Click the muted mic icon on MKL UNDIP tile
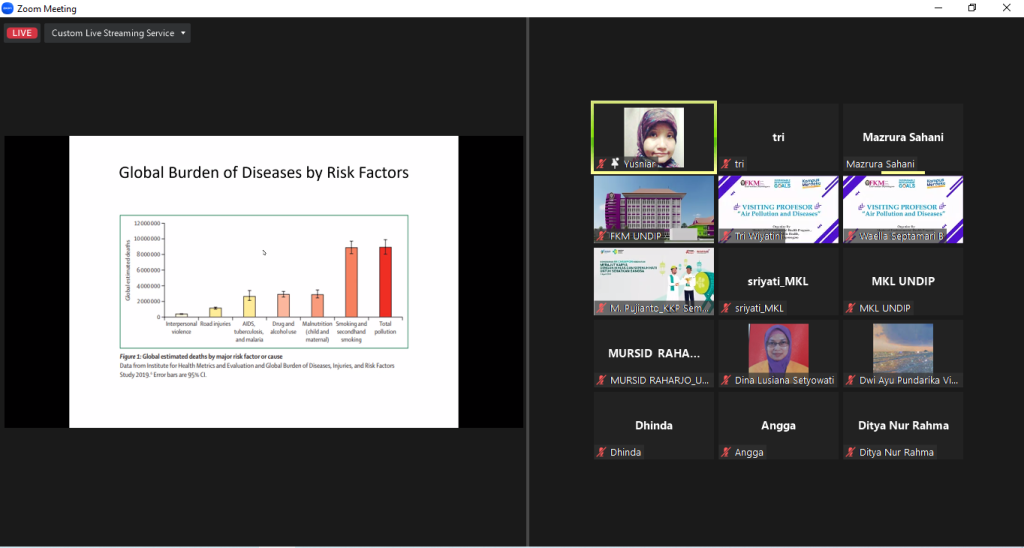 [851, 308]
